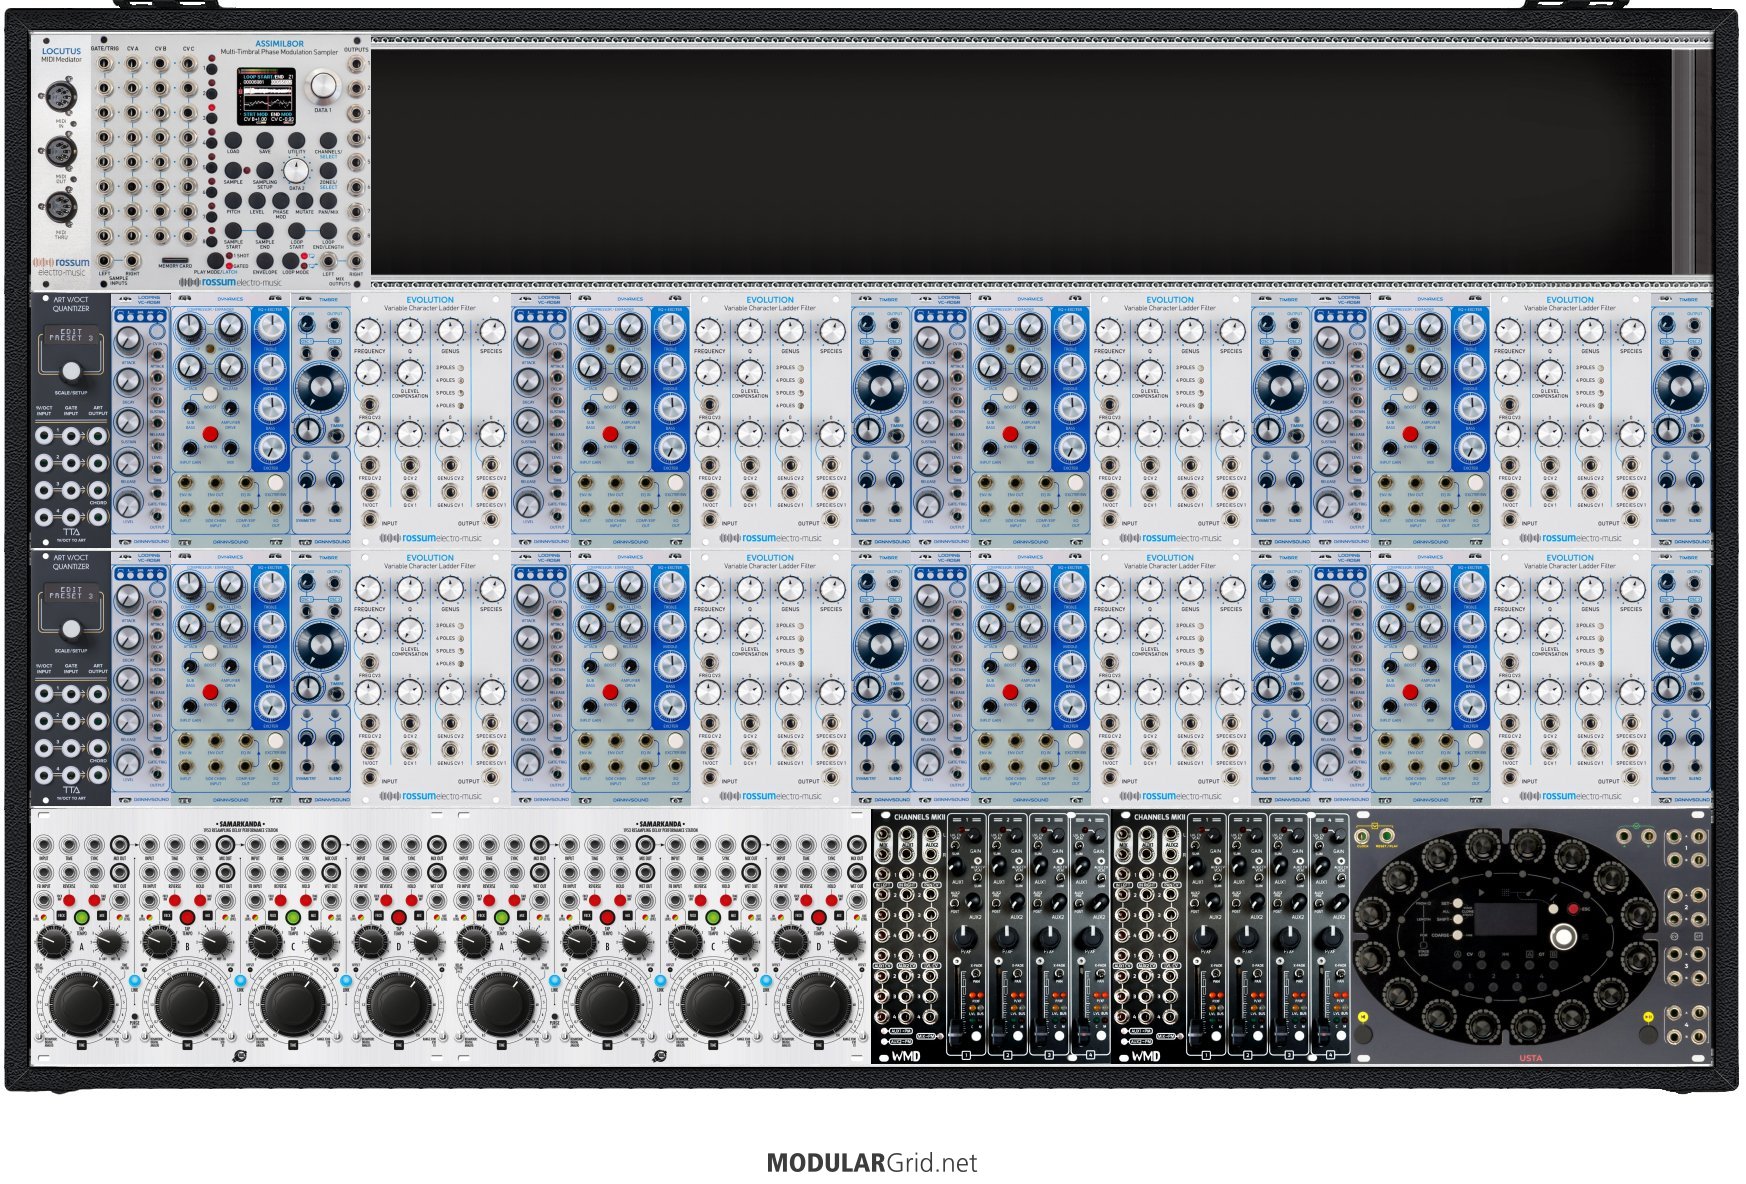Image resolution: width=1746 pixels, height=1184 pixels.
Task: Tap the SHIFT button on the USTA sequencer
Action: click(x=1457, y=919)
